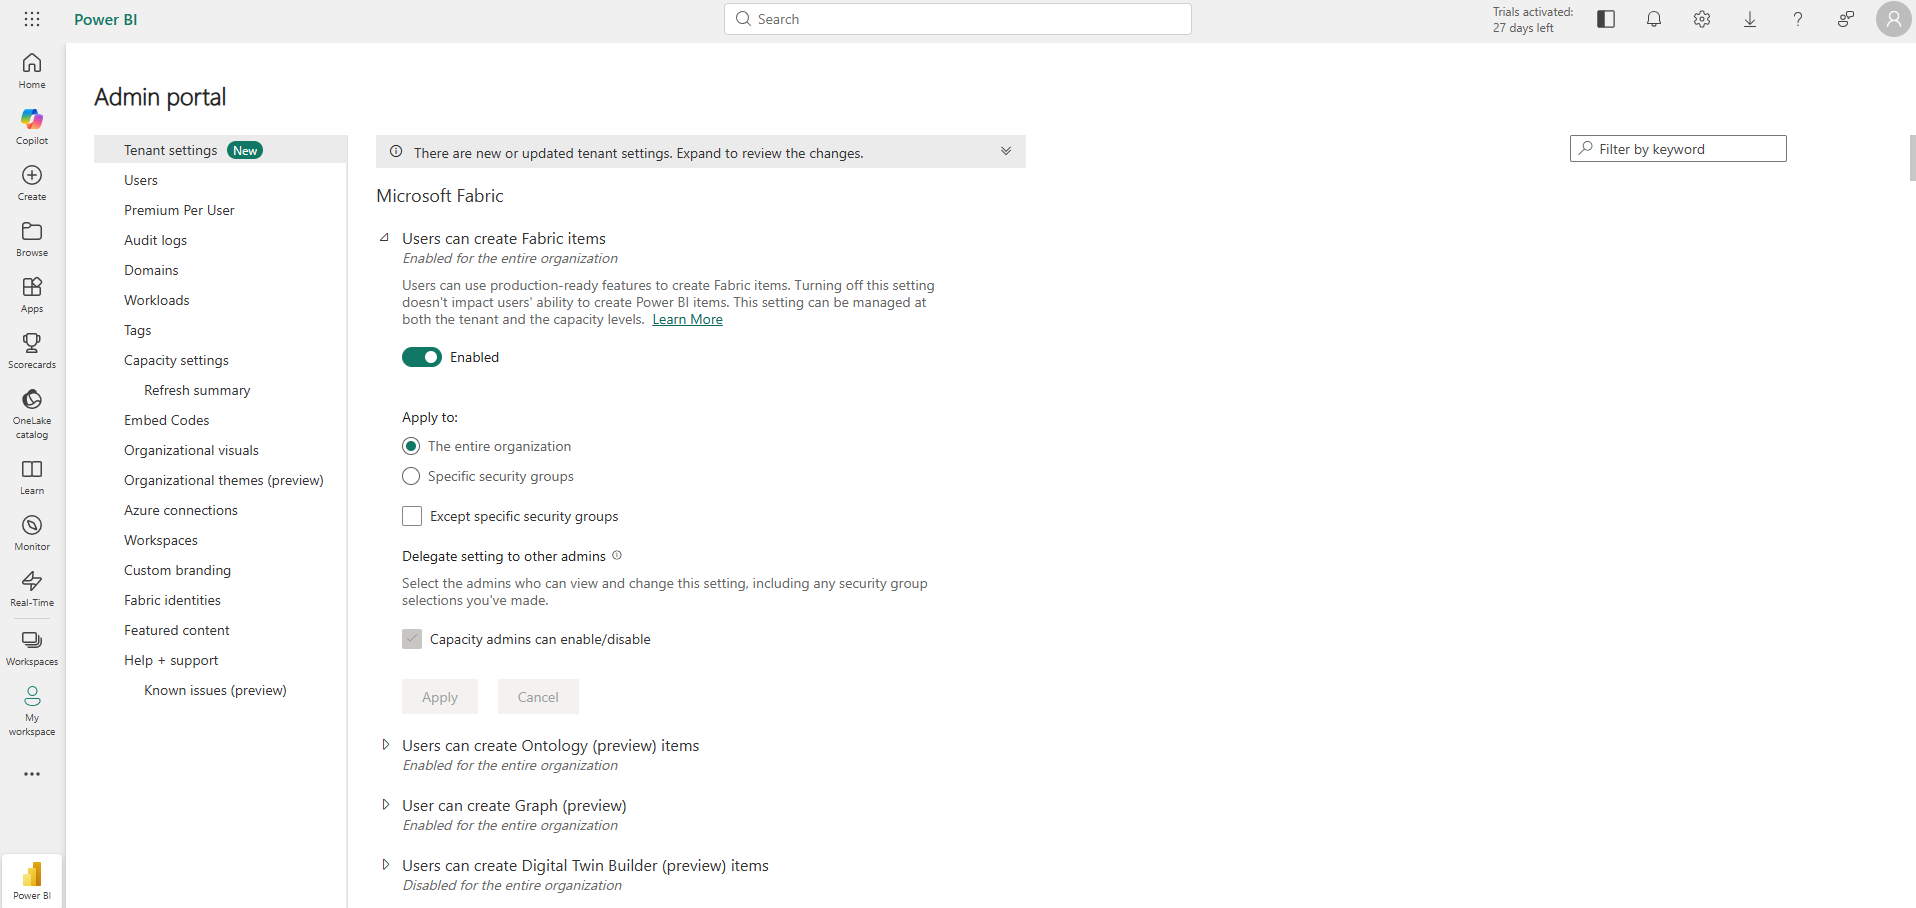This screenshot has width=1916, height=908.
Task: Toggle Capacity admins can enable/disable checkbox
Action: [x=412, y=639]
